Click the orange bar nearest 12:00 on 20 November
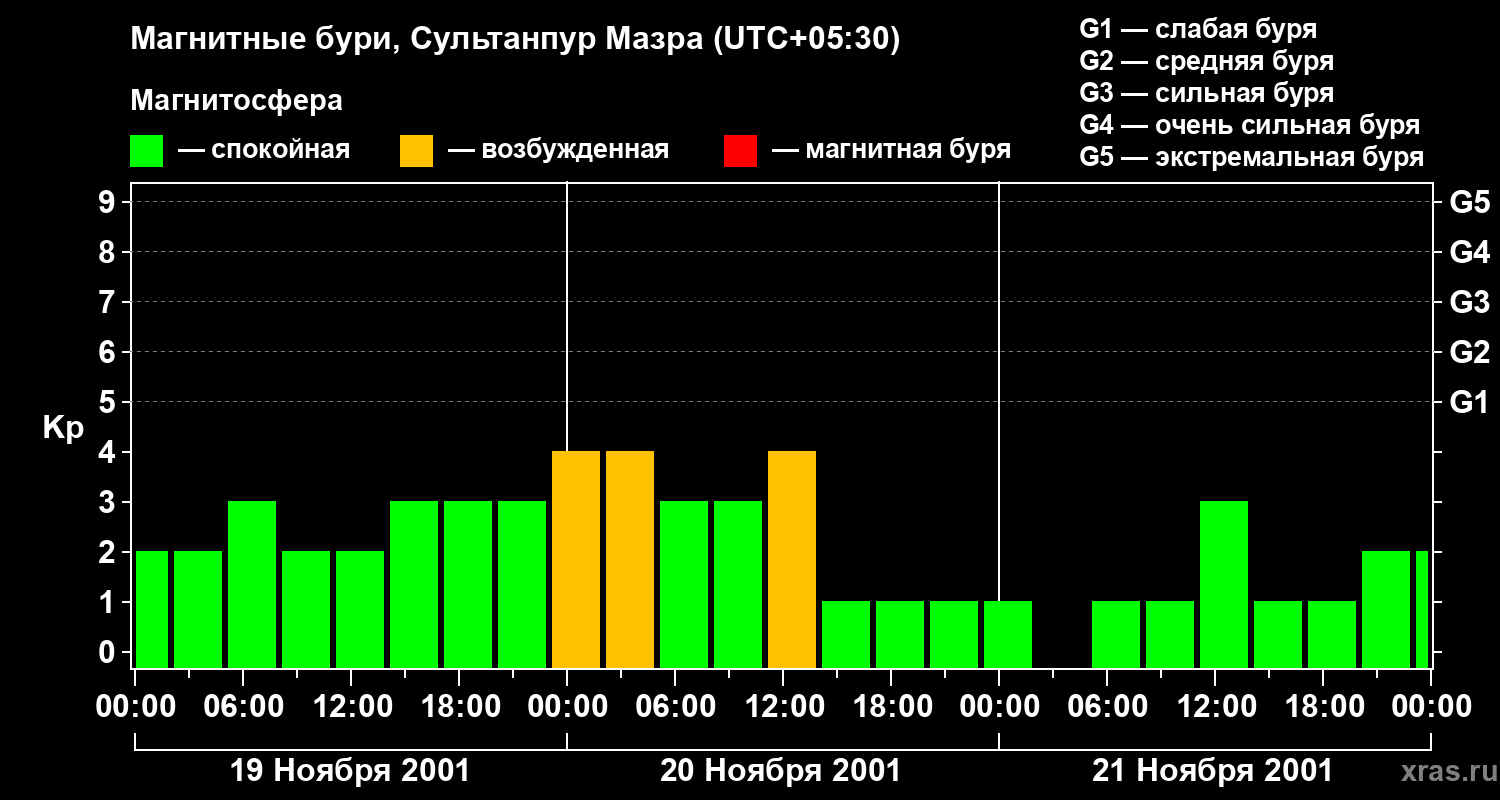 (792, 559)
